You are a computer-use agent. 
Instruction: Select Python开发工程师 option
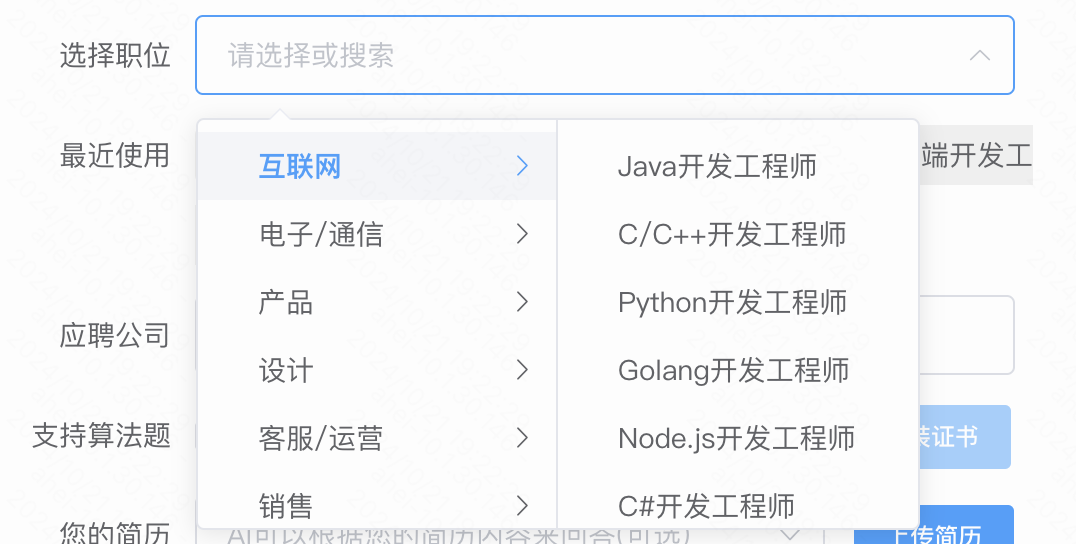pos(732,302)
